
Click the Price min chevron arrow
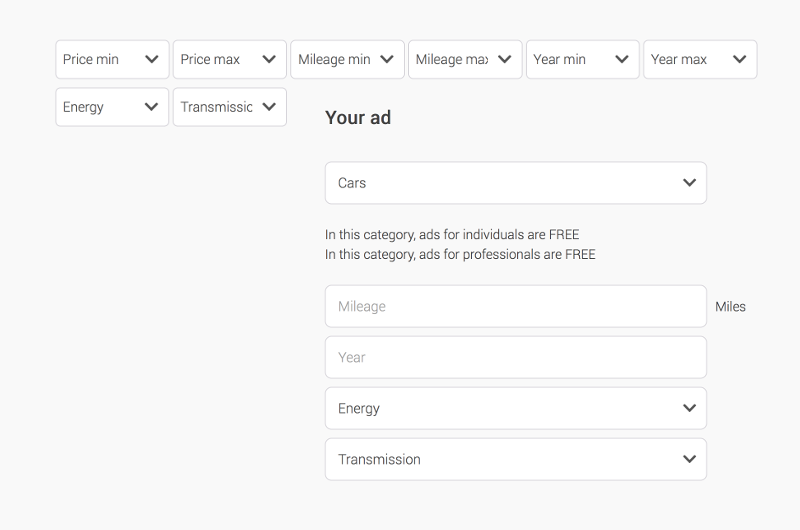tap(151, 59)
